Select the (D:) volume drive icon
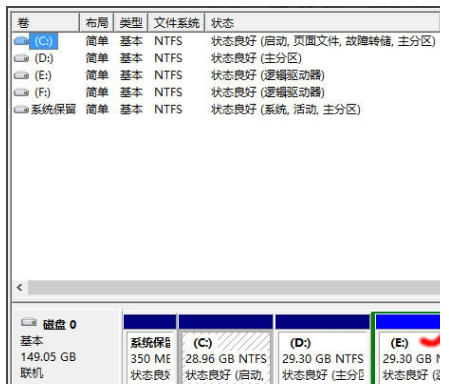Image resolution: width=449 pixels, height=389 pixels. click(x=21, y=58)
